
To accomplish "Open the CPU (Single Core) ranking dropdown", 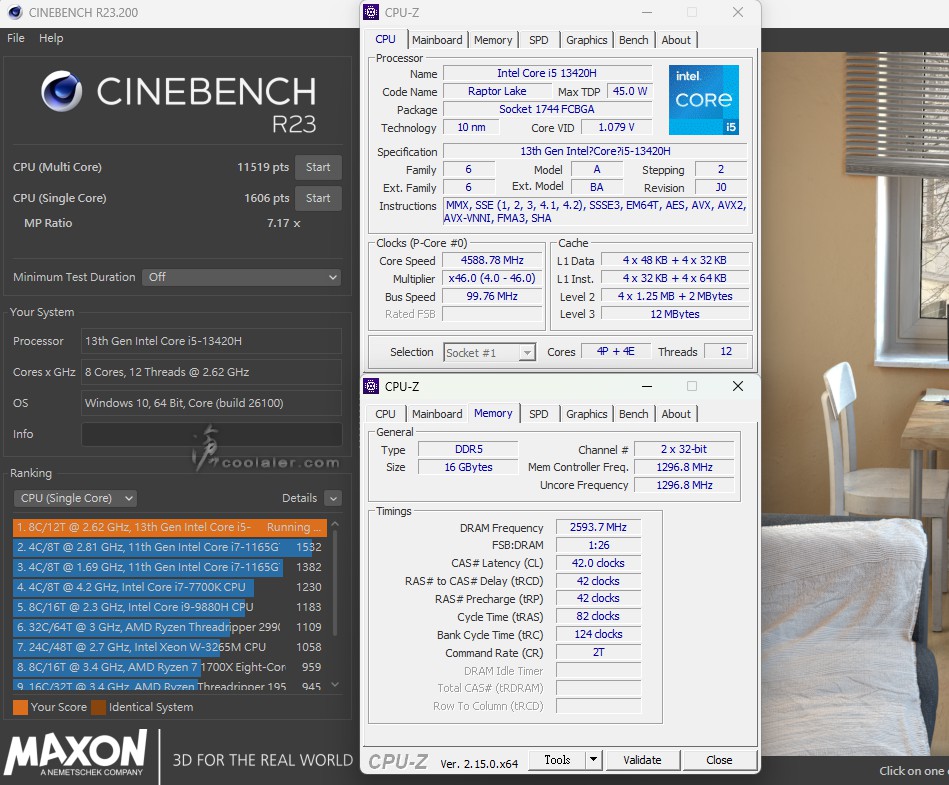I will [x=75, y=498].
